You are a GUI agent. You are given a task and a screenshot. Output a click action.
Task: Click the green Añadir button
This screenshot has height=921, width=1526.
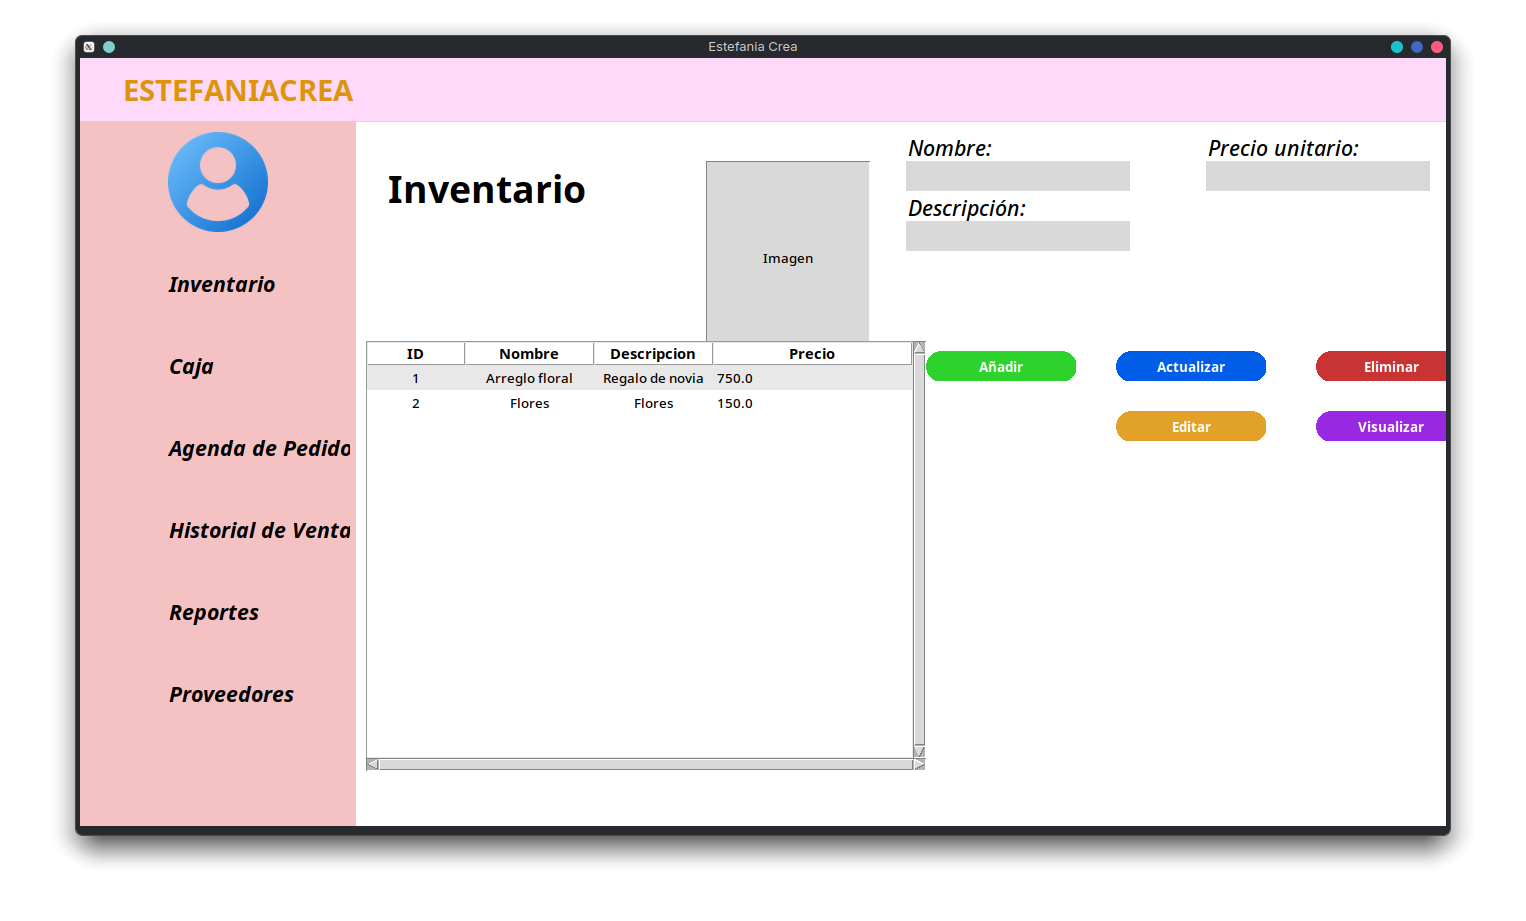coord(1001,367)
